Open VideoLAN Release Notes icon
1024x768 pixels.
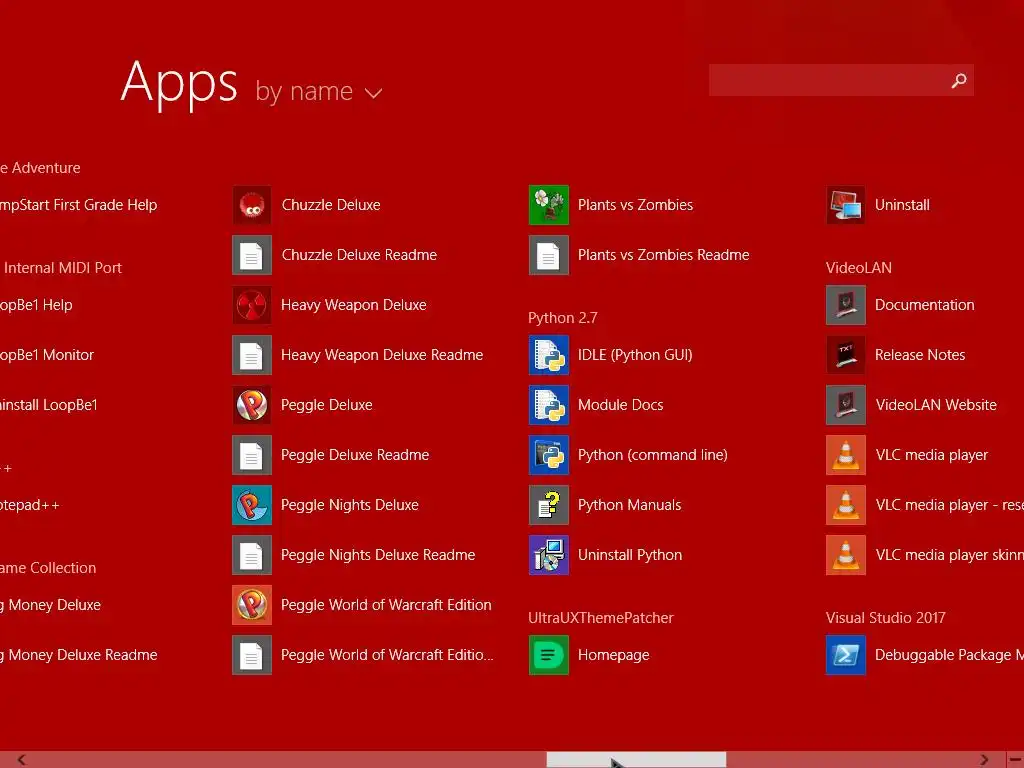pos(846,355)
